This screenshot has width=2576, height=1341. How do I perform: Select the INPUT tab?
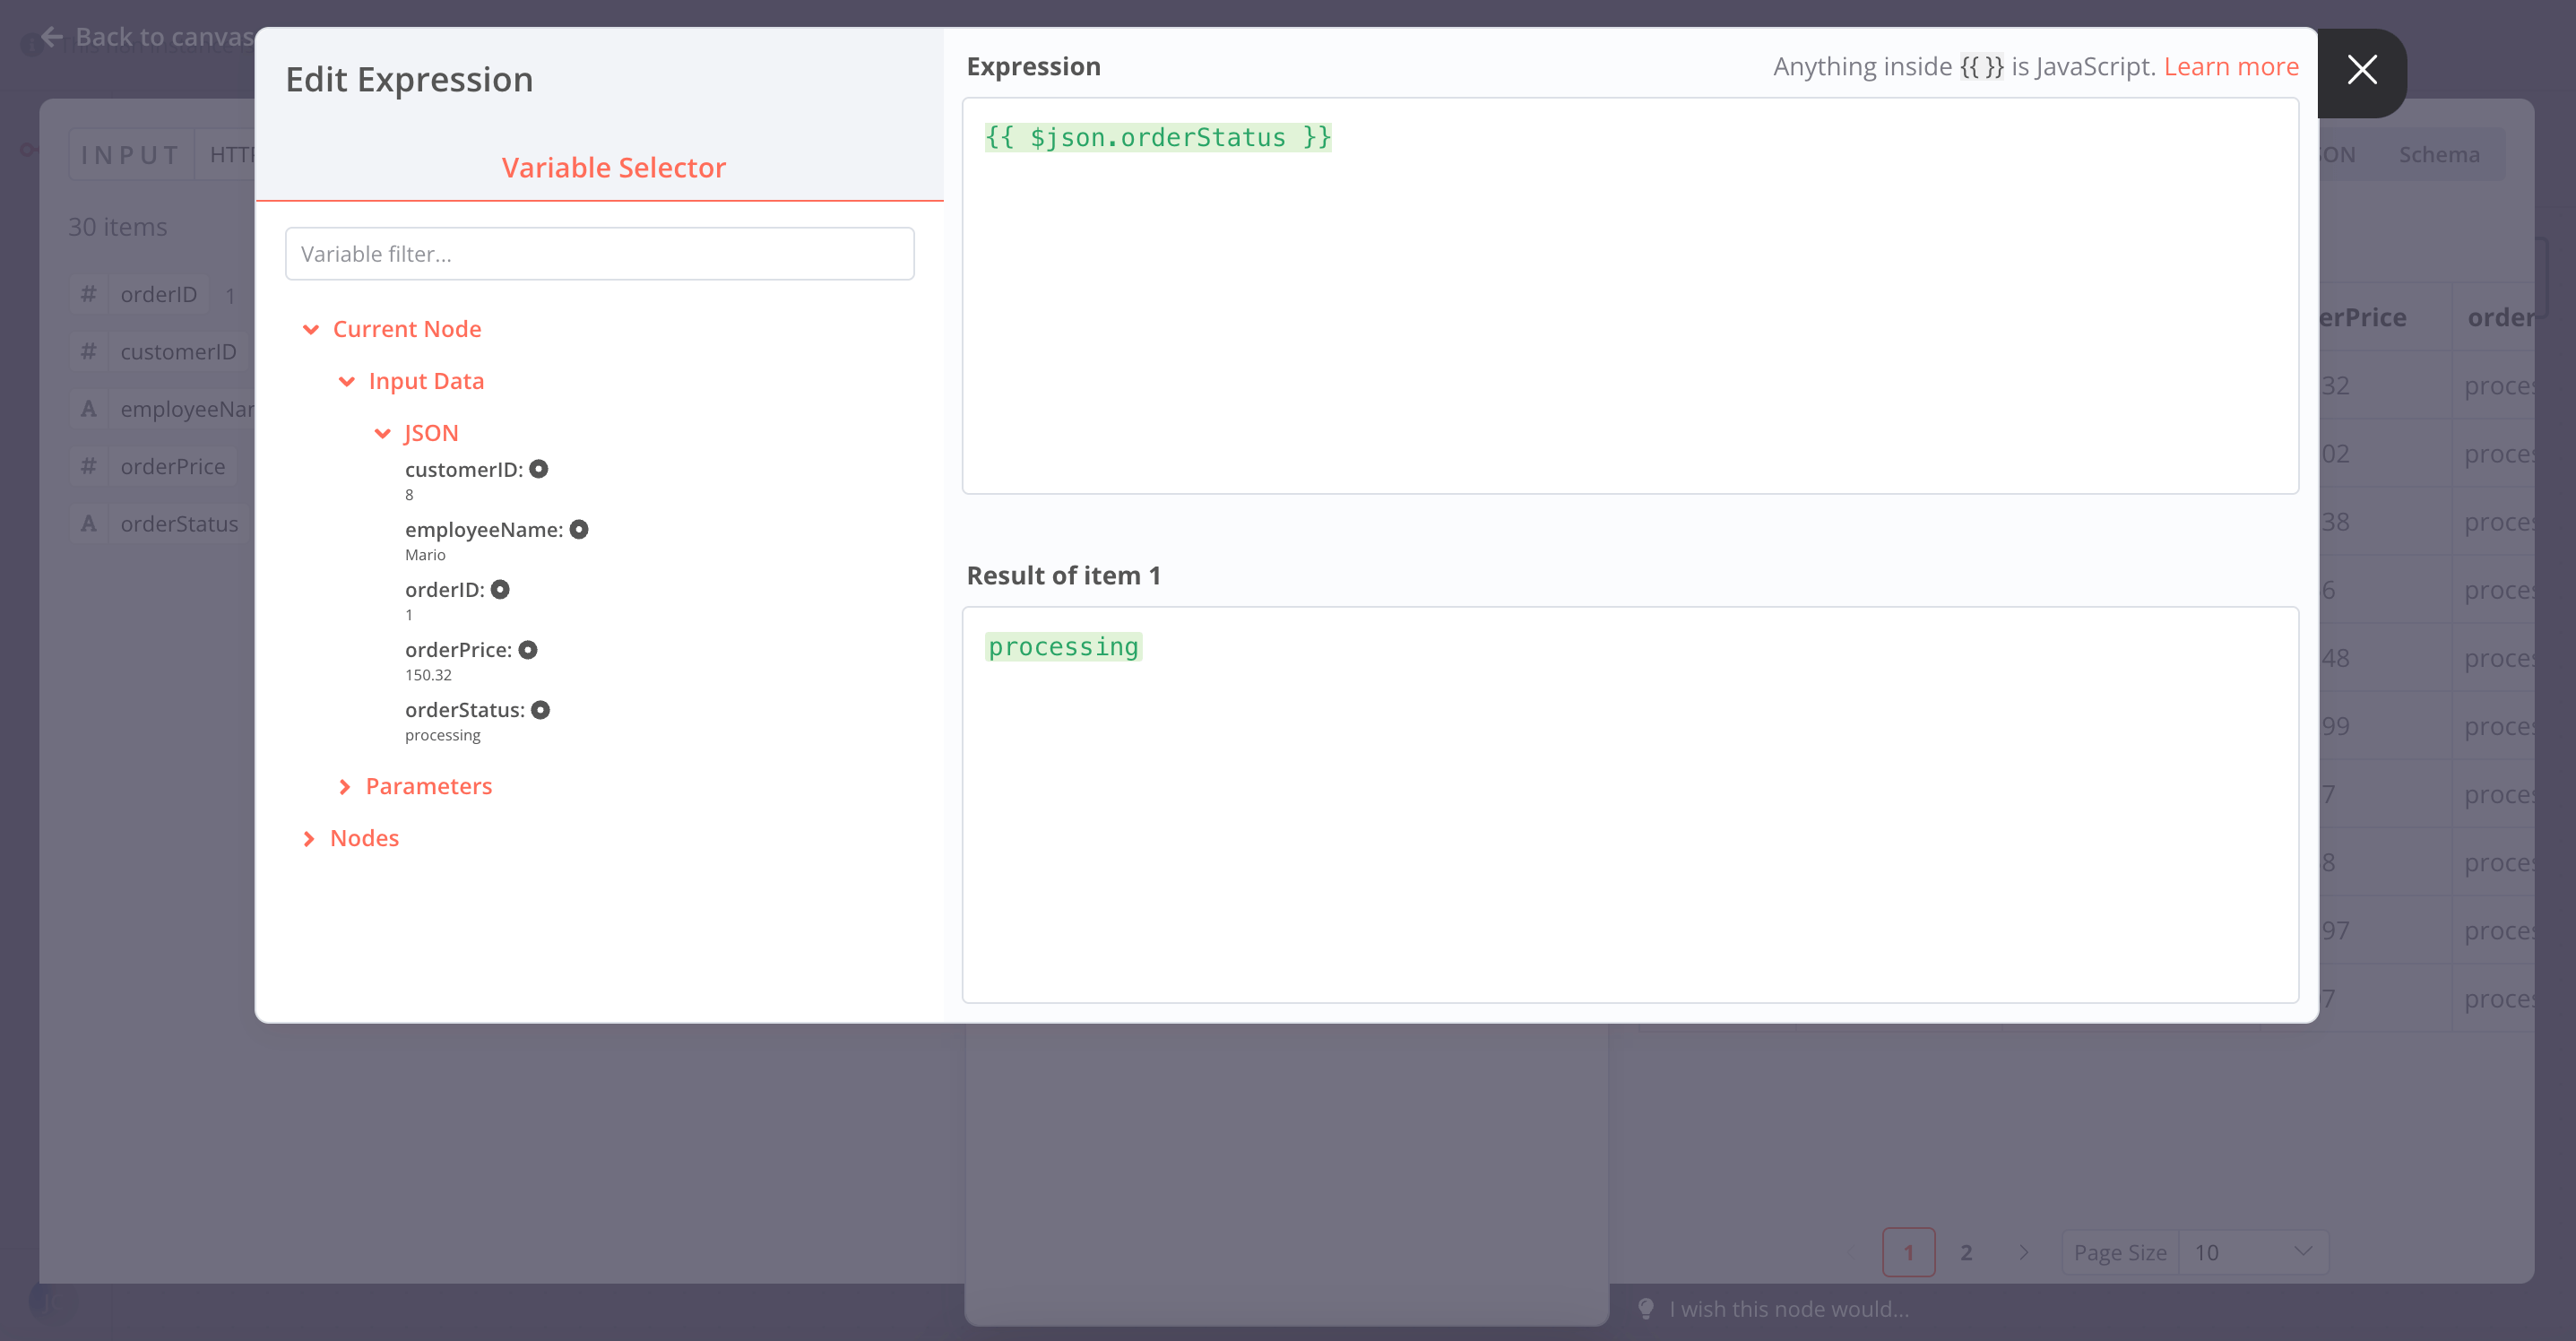[130, 154]
